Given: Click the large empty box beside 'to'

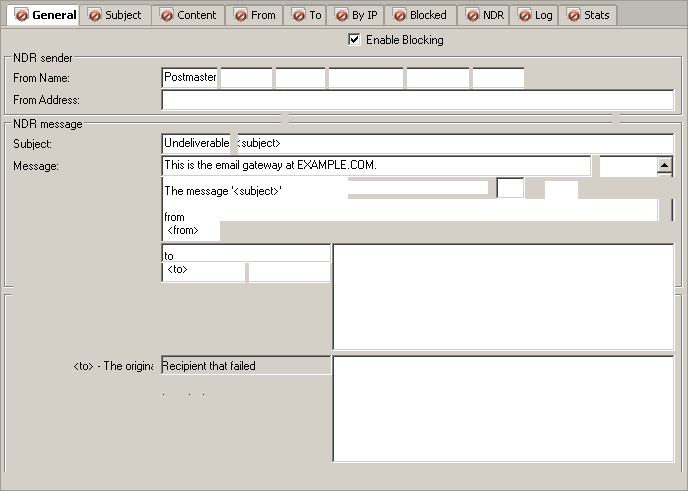Looking at the screenshot, I should tap(503, 296).
